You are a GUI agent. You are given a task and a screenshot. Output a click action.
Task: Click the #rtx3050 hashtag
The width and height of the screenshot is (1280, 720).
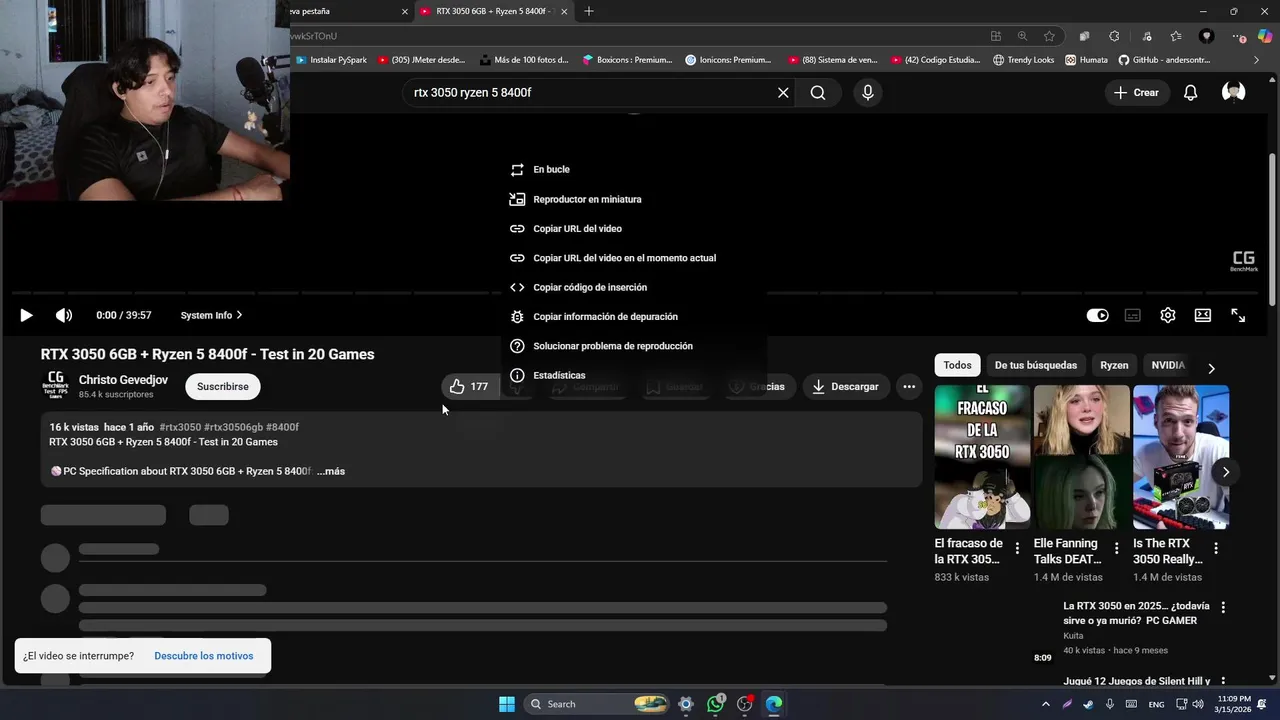click(x=180, y=427)
